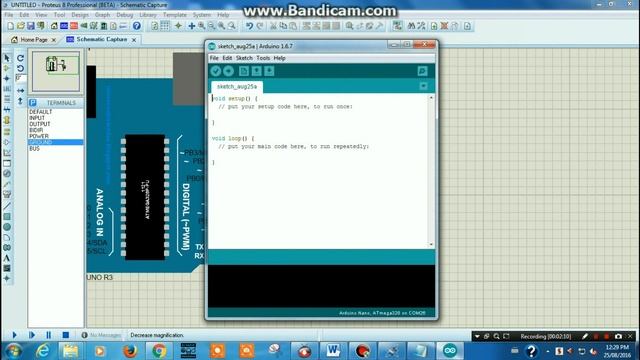Select the sketch_aug25a tab
640x360 pixels.
point(237,87)
